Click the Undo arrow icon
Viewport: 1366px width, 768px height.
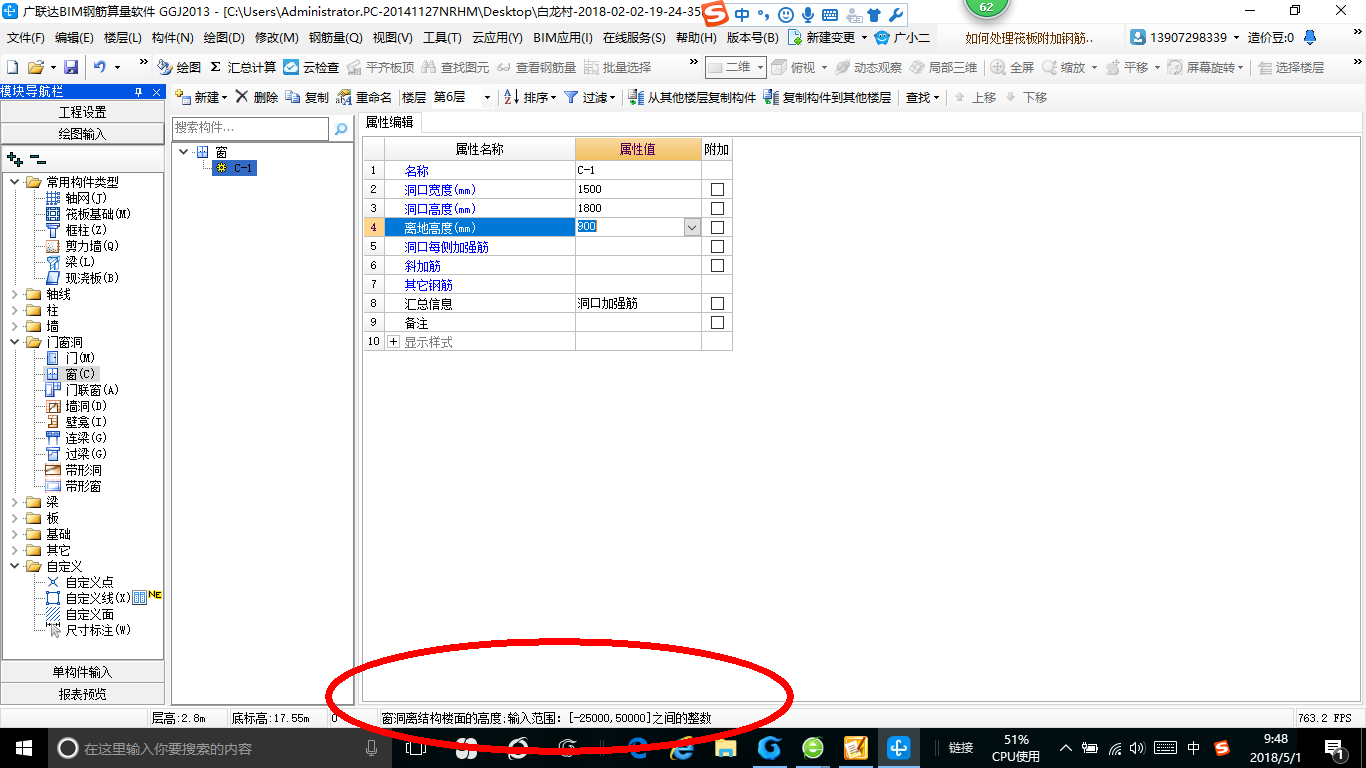(100, 67)
